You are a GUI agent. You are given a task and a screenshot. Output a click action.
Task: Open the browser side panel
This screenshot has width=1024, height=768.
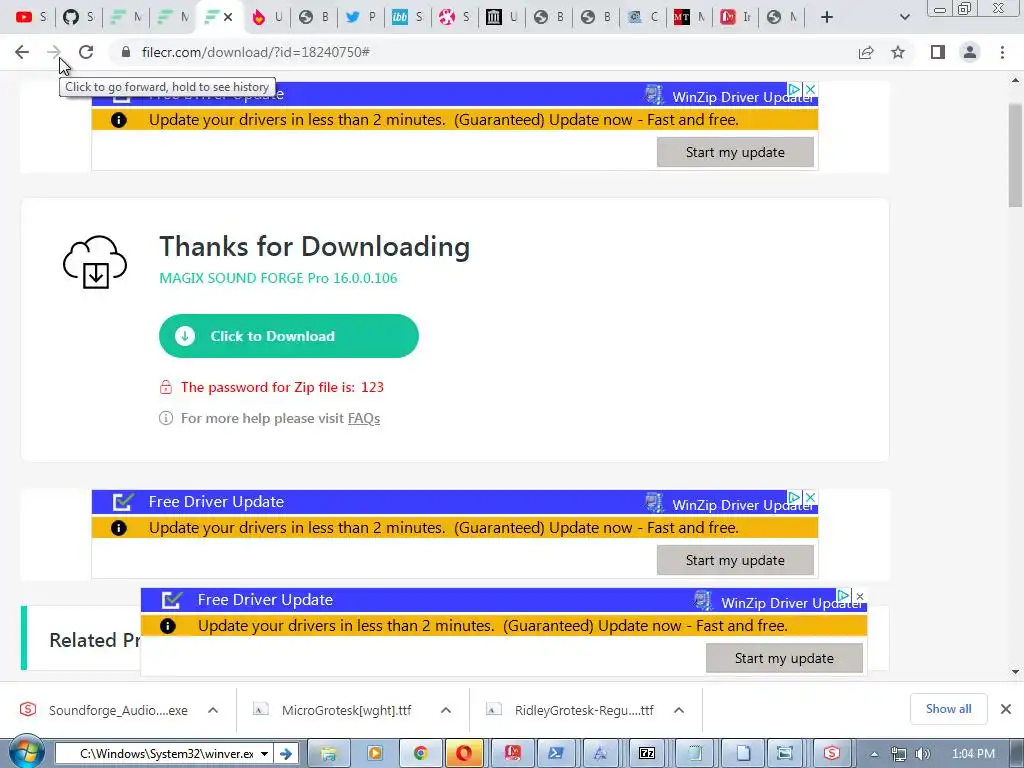click(x=938, y=52)
